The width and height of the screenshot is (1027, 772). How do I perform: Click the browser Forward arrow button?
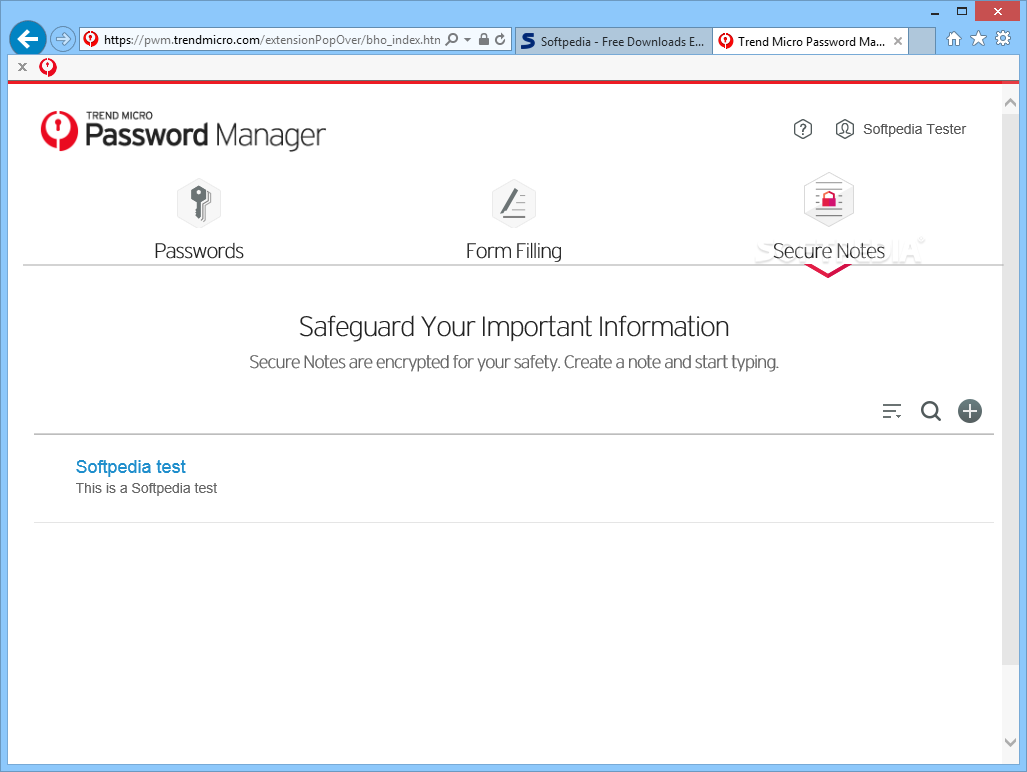(x=63, y=39)
